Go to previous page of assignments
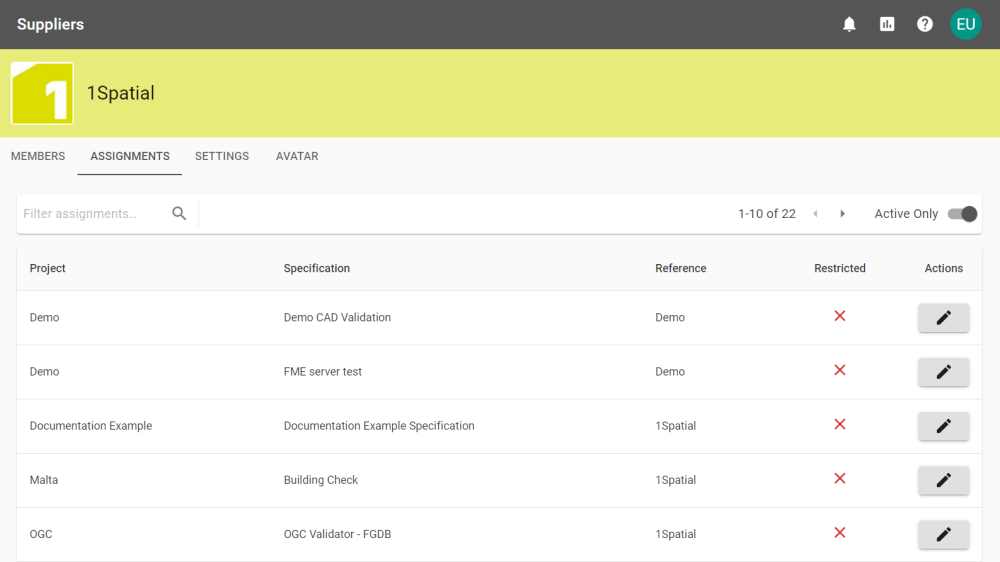Viewport: 1000px width, 562px height. tap(815, 214)
